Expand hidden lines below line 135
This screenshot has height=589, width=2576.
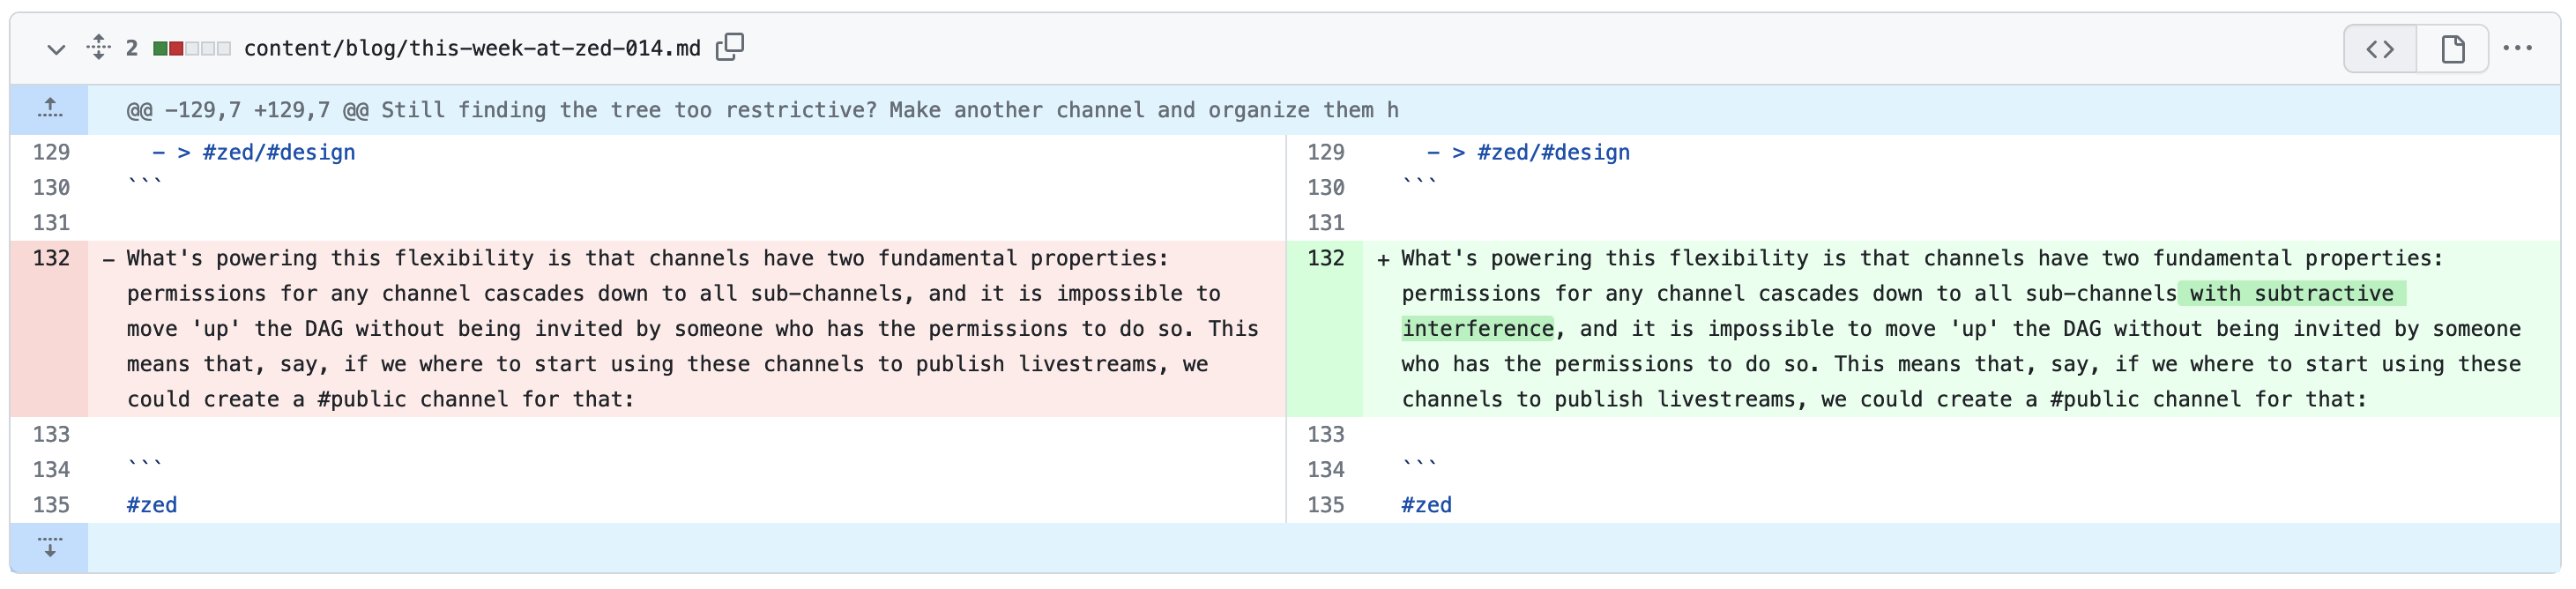pos(50,547)
